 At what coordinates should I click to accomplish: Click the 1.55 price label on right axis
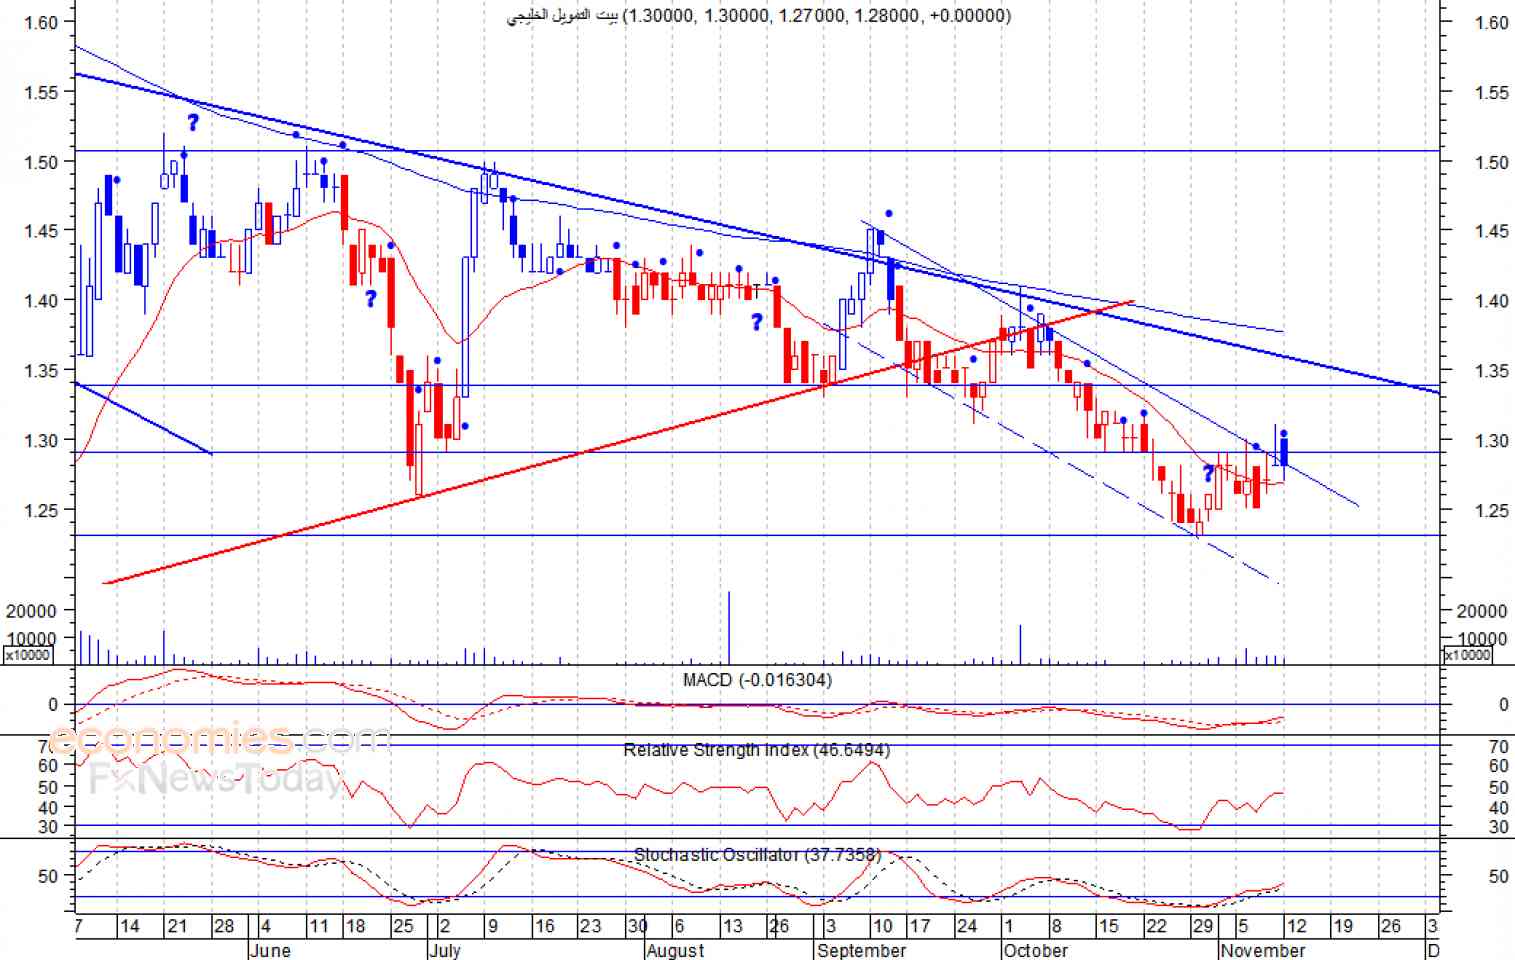click(1492, 92)
